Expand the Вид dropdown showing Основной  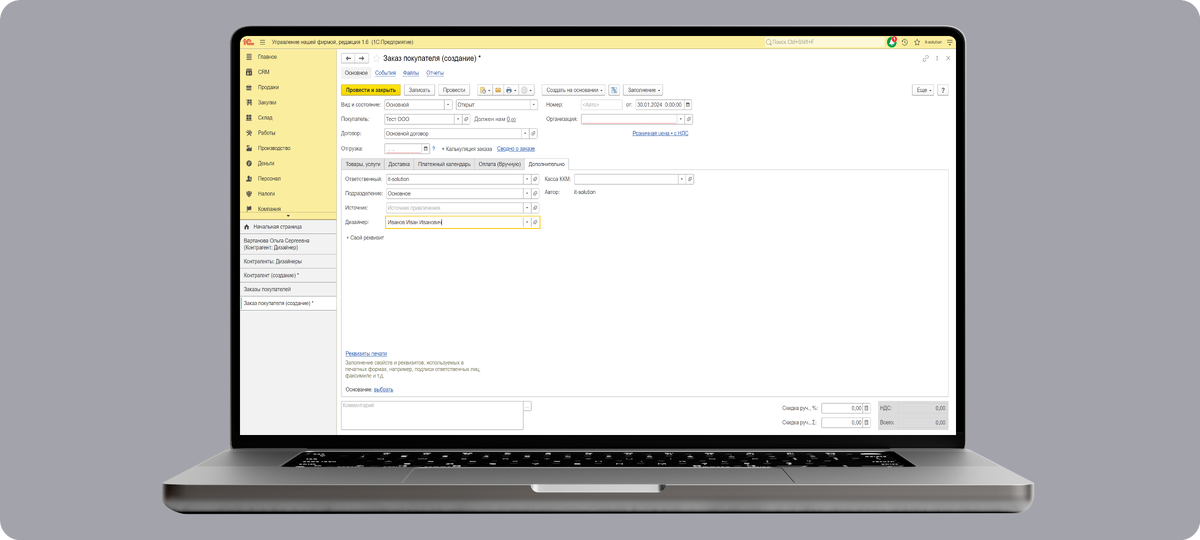click(x=446, y=104)
